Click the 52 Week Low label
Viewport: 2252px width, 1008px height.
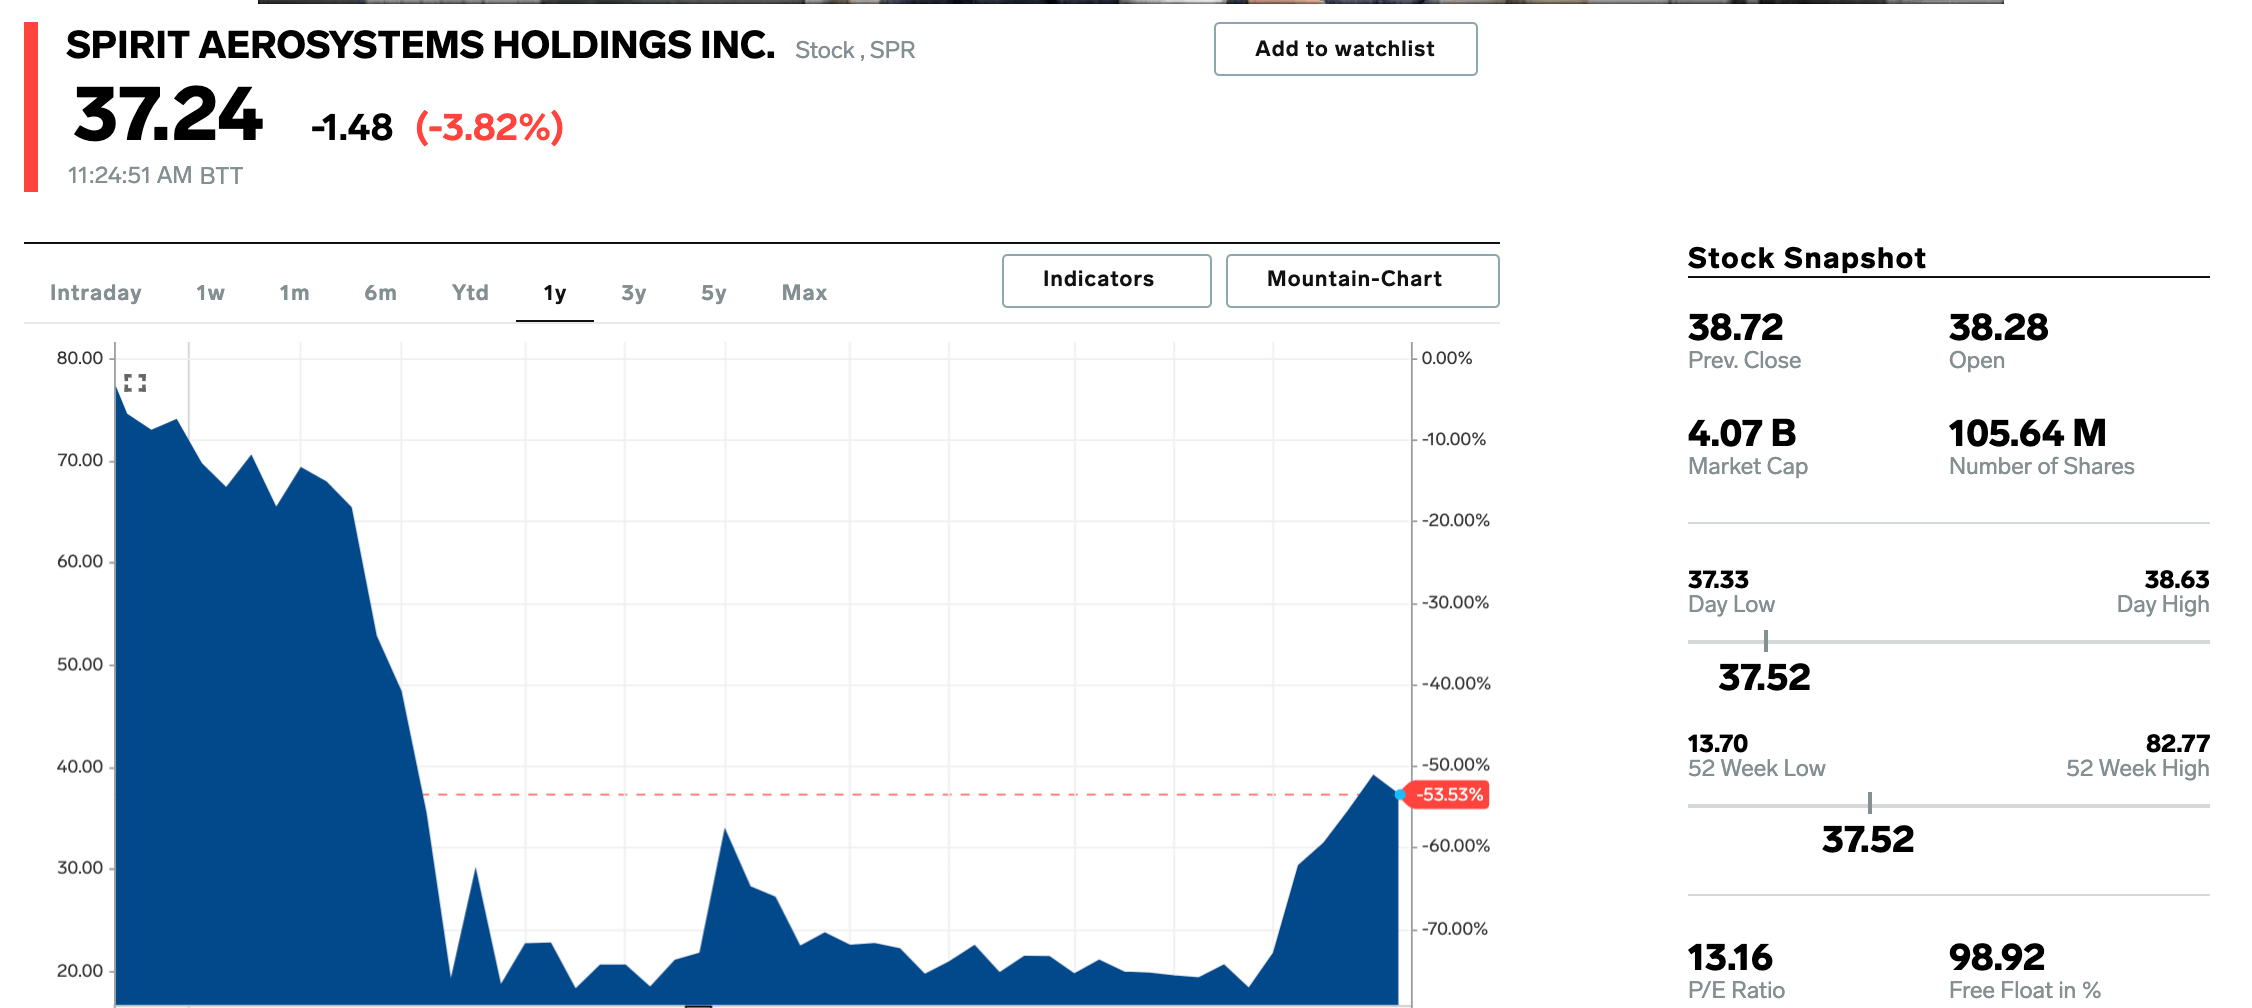coord(1757,769)
